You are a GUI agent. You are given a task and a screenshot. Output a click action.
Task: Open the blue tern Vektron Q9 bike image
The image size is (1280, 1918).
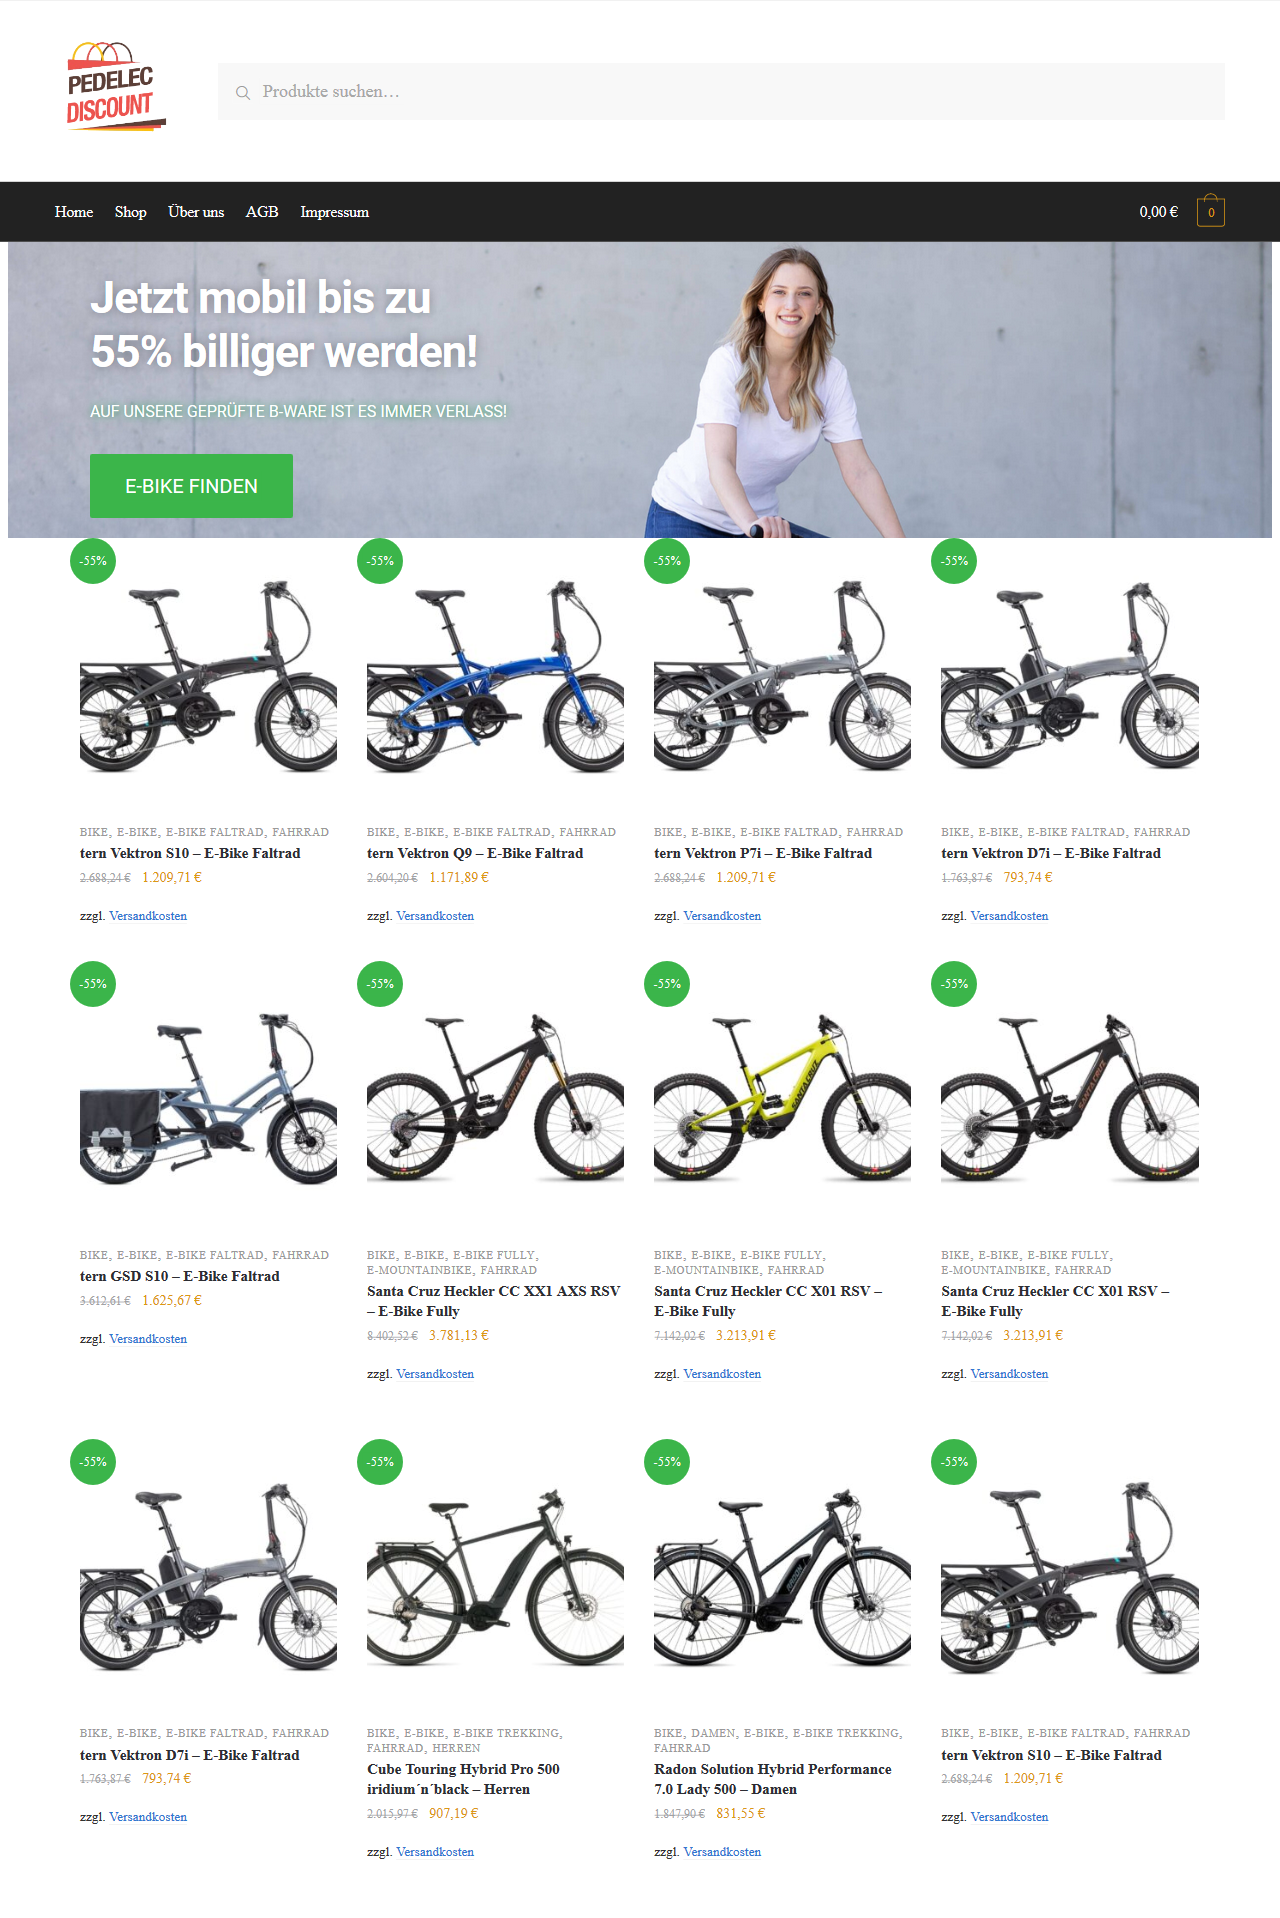(495, 676)
